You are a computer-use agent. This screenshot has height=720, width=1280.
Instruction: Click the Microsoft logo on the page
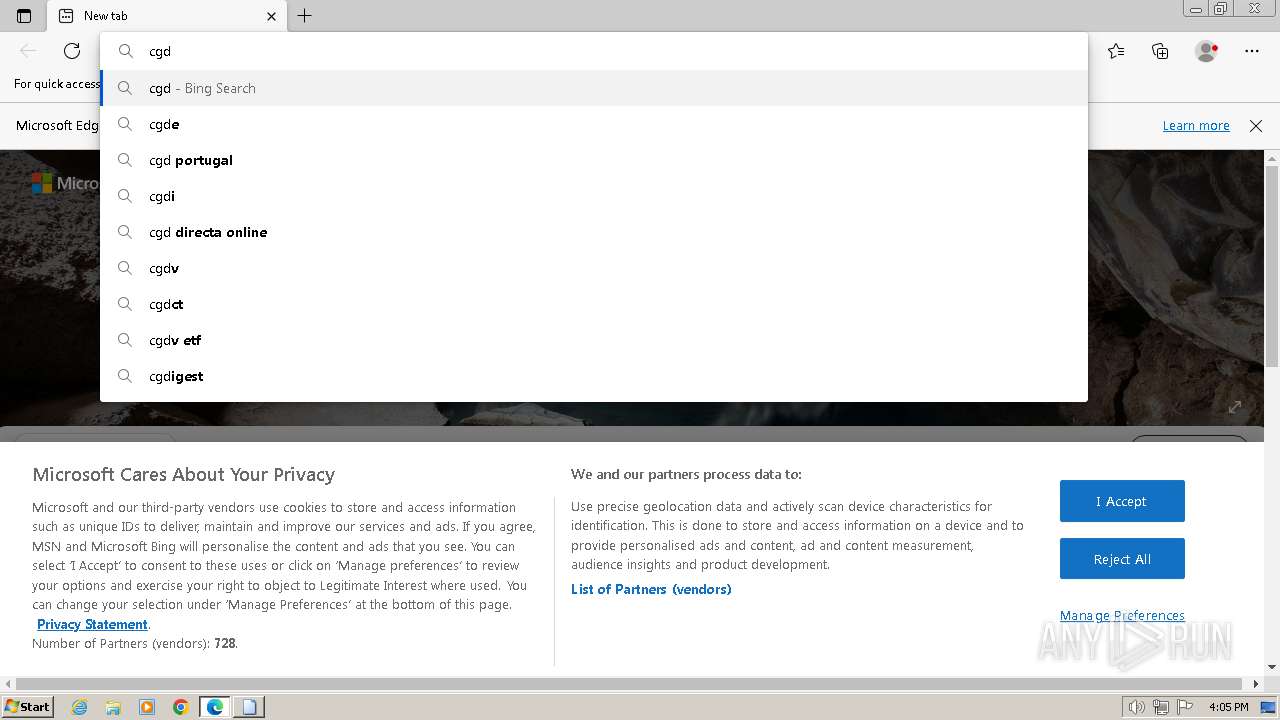(42, 183)
